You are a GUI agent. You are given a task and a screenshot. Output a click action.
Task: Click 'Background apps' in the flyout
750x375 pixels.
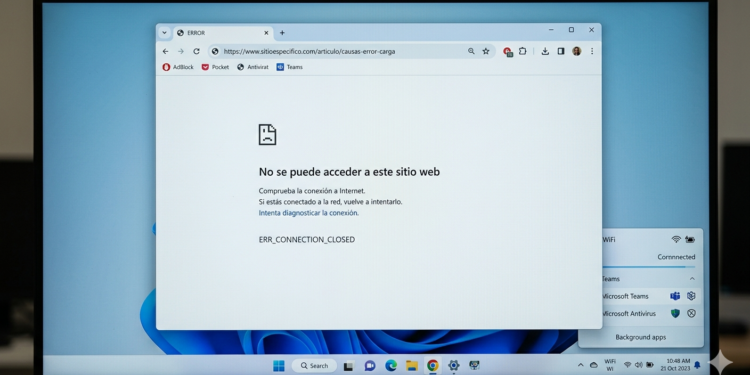click(640, 337)
